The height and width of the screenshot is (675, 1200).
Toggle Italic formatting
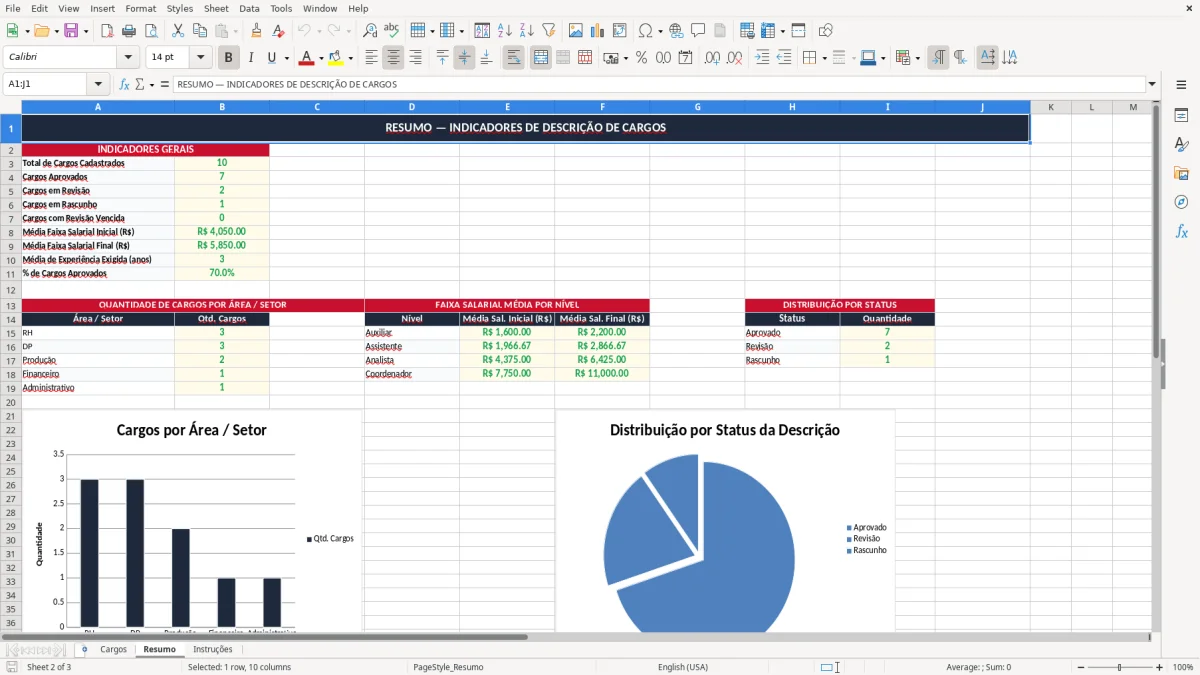pyautogui.click(x=250, y=58)
